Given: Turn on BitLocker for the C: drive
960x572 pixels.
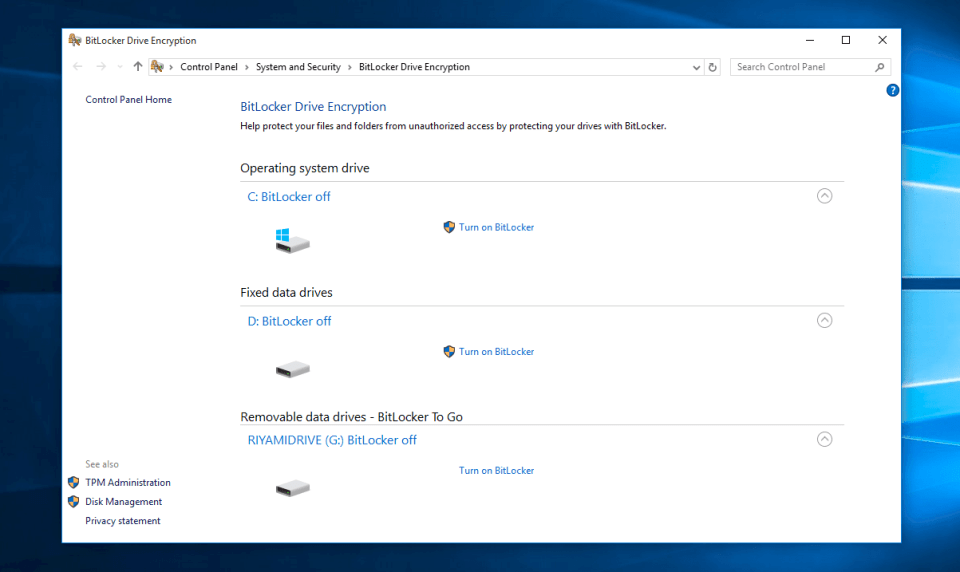Looking at the screenshot, I should point(496,227).
